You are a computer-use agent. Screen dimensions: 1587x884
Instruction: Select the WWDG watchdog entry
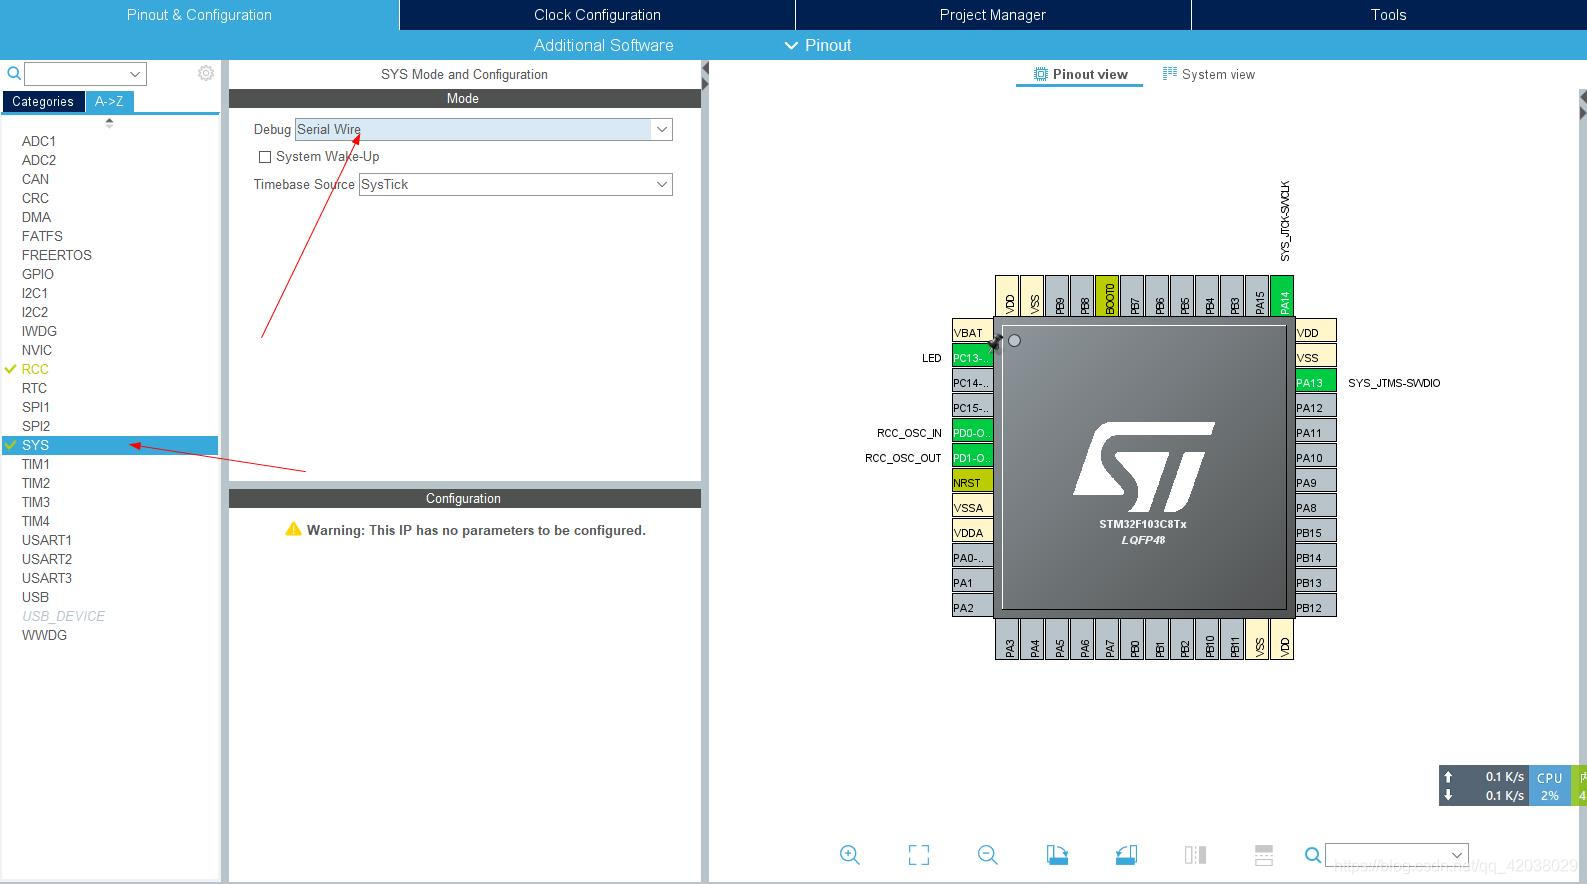(x=44, y=635)
